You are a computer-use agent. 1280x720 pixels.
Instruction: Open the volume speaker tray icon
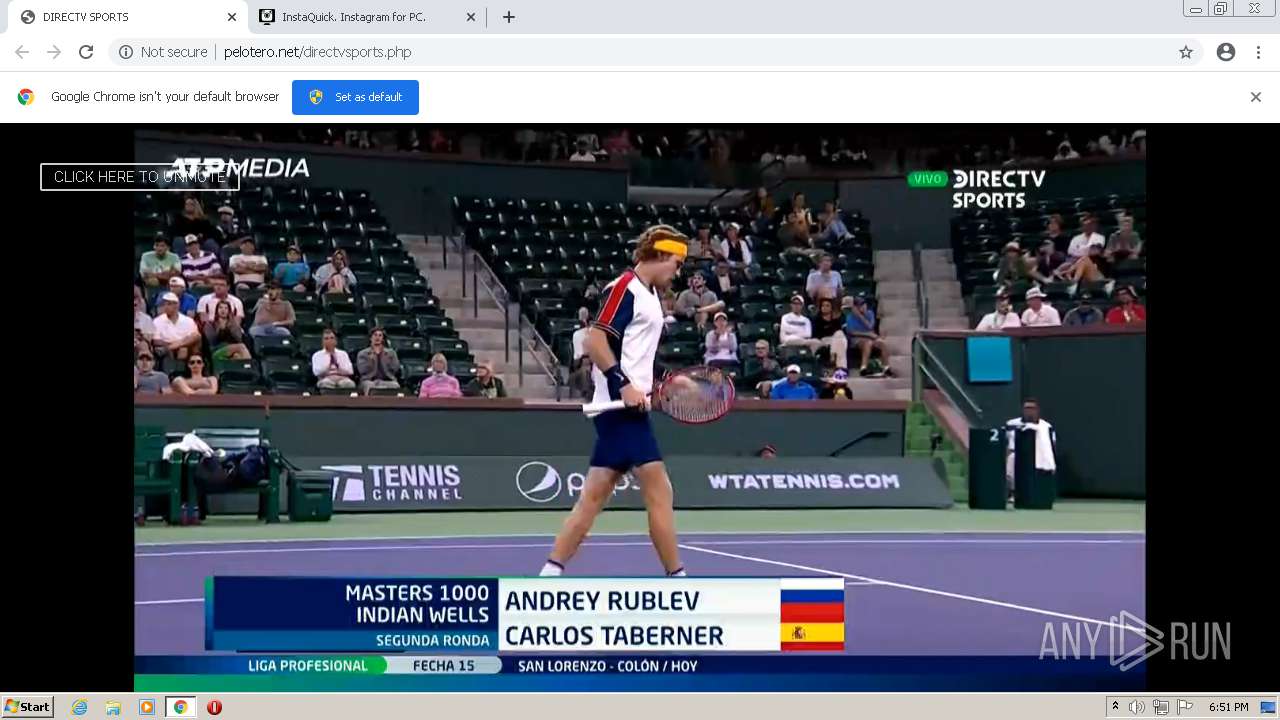tap(1137, 707)
